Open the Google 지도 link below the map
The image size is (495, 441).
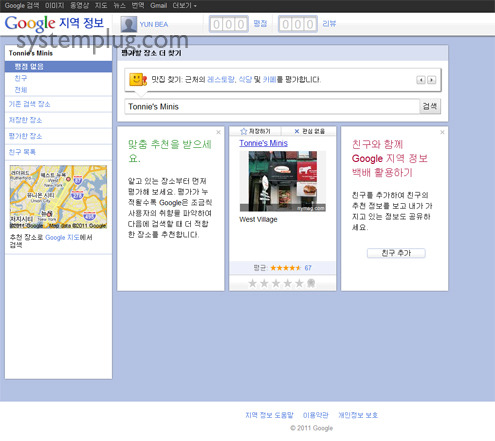pos(62,237)
